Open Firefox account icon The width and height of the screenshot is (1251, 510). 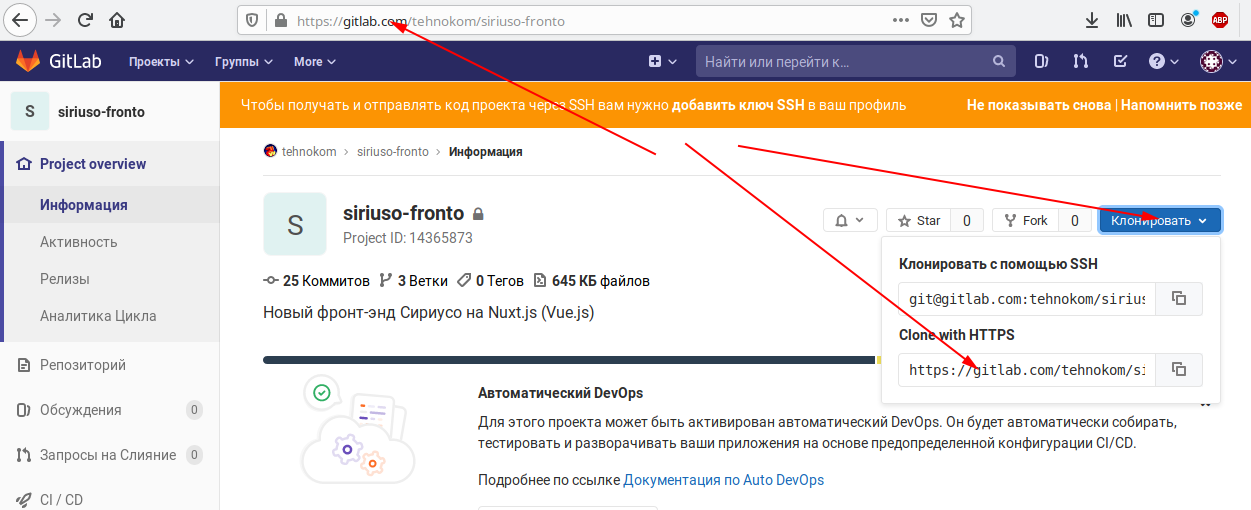[x=1188, y=20]
